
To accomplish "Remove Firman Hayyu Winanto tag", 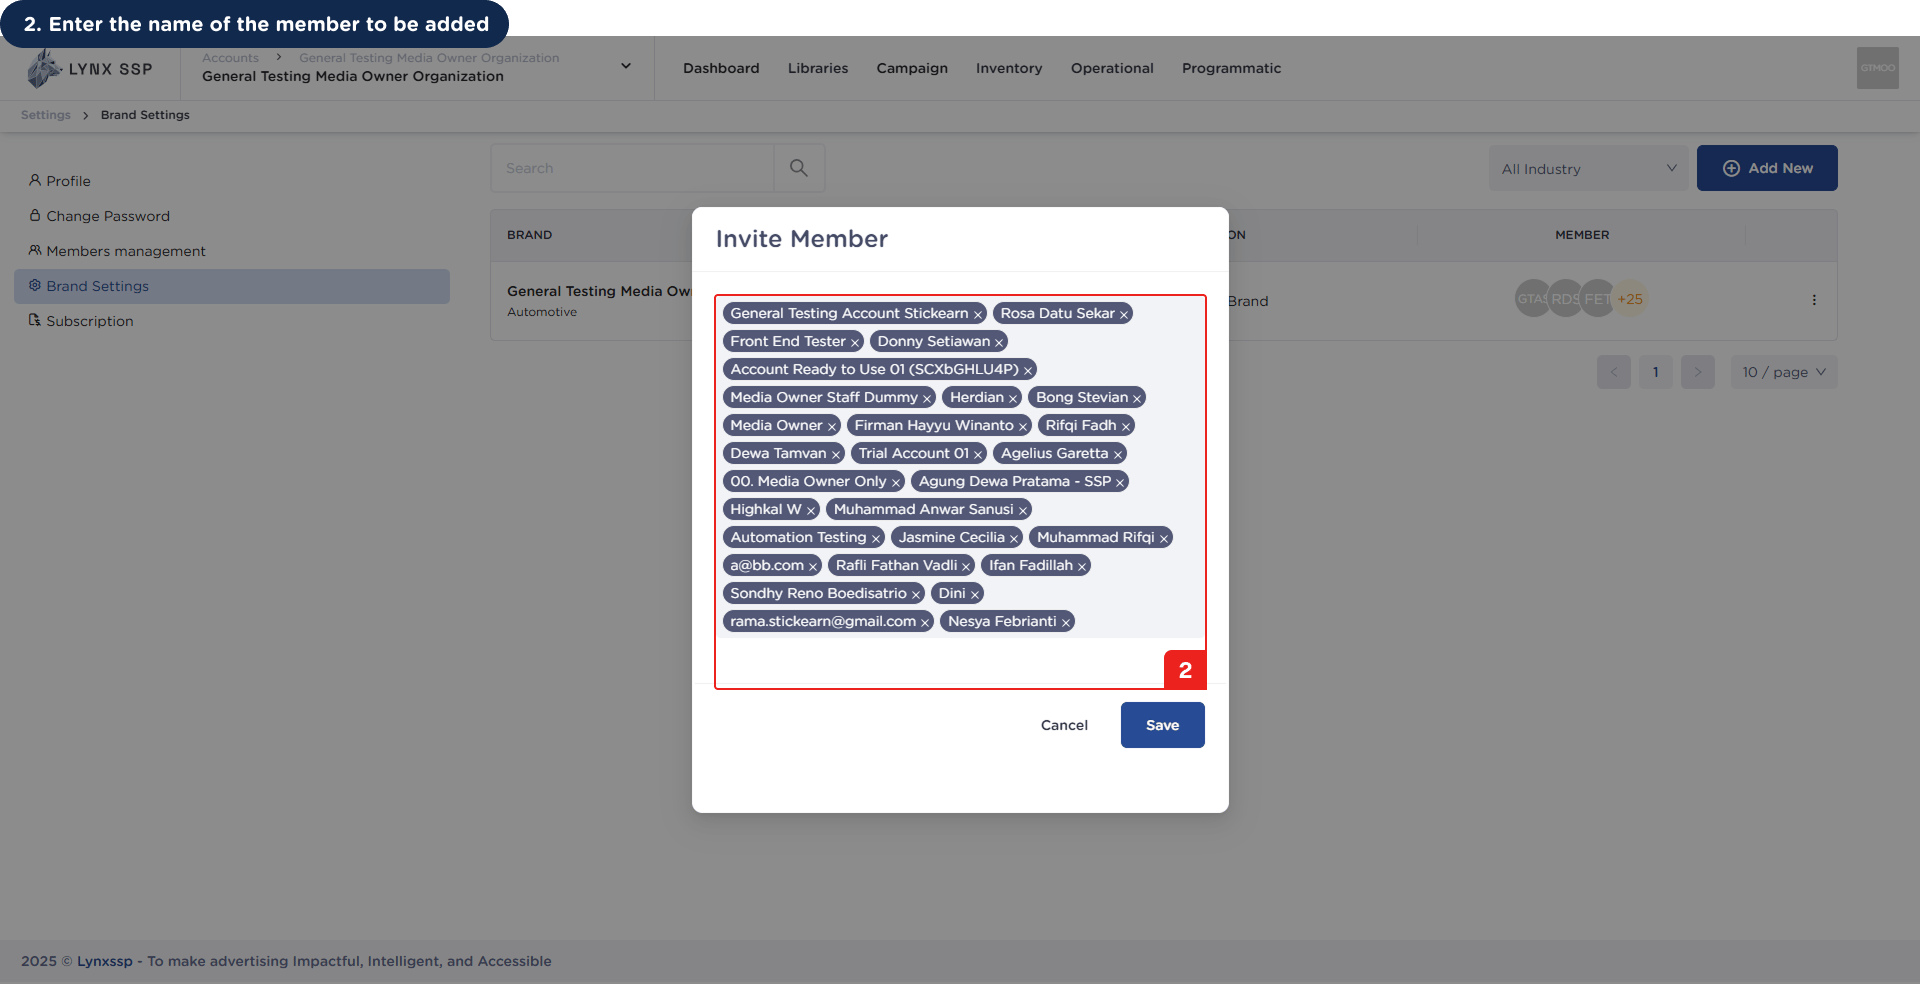I will (1023, 426).
